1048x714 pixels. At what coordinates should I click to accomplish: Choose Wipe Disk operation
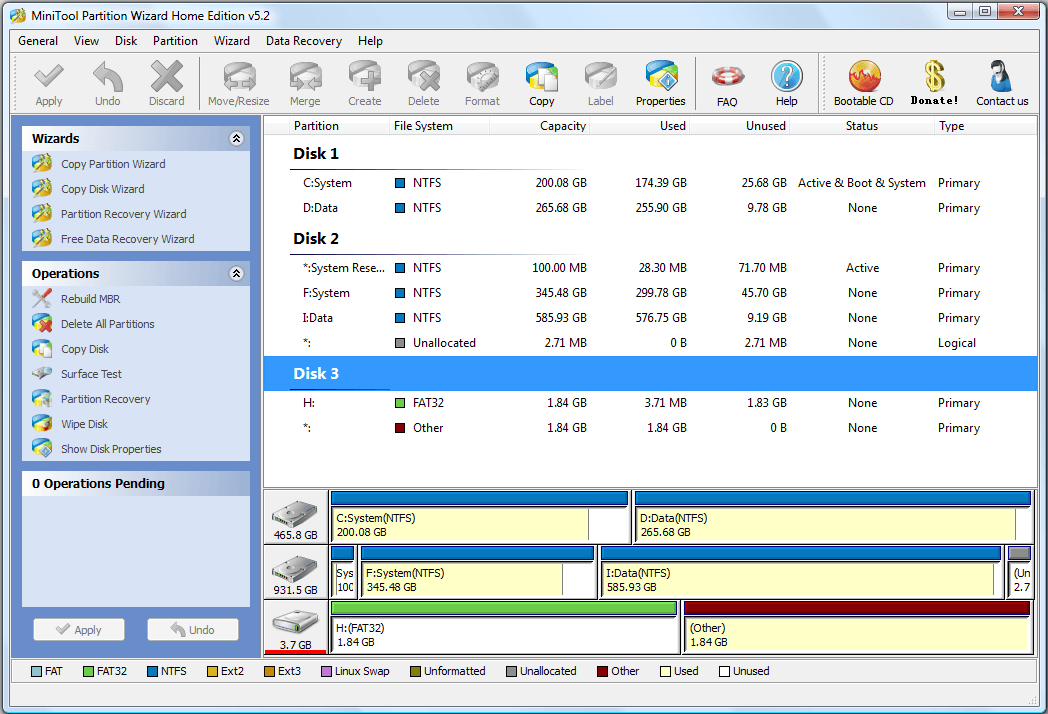(84, 424)
